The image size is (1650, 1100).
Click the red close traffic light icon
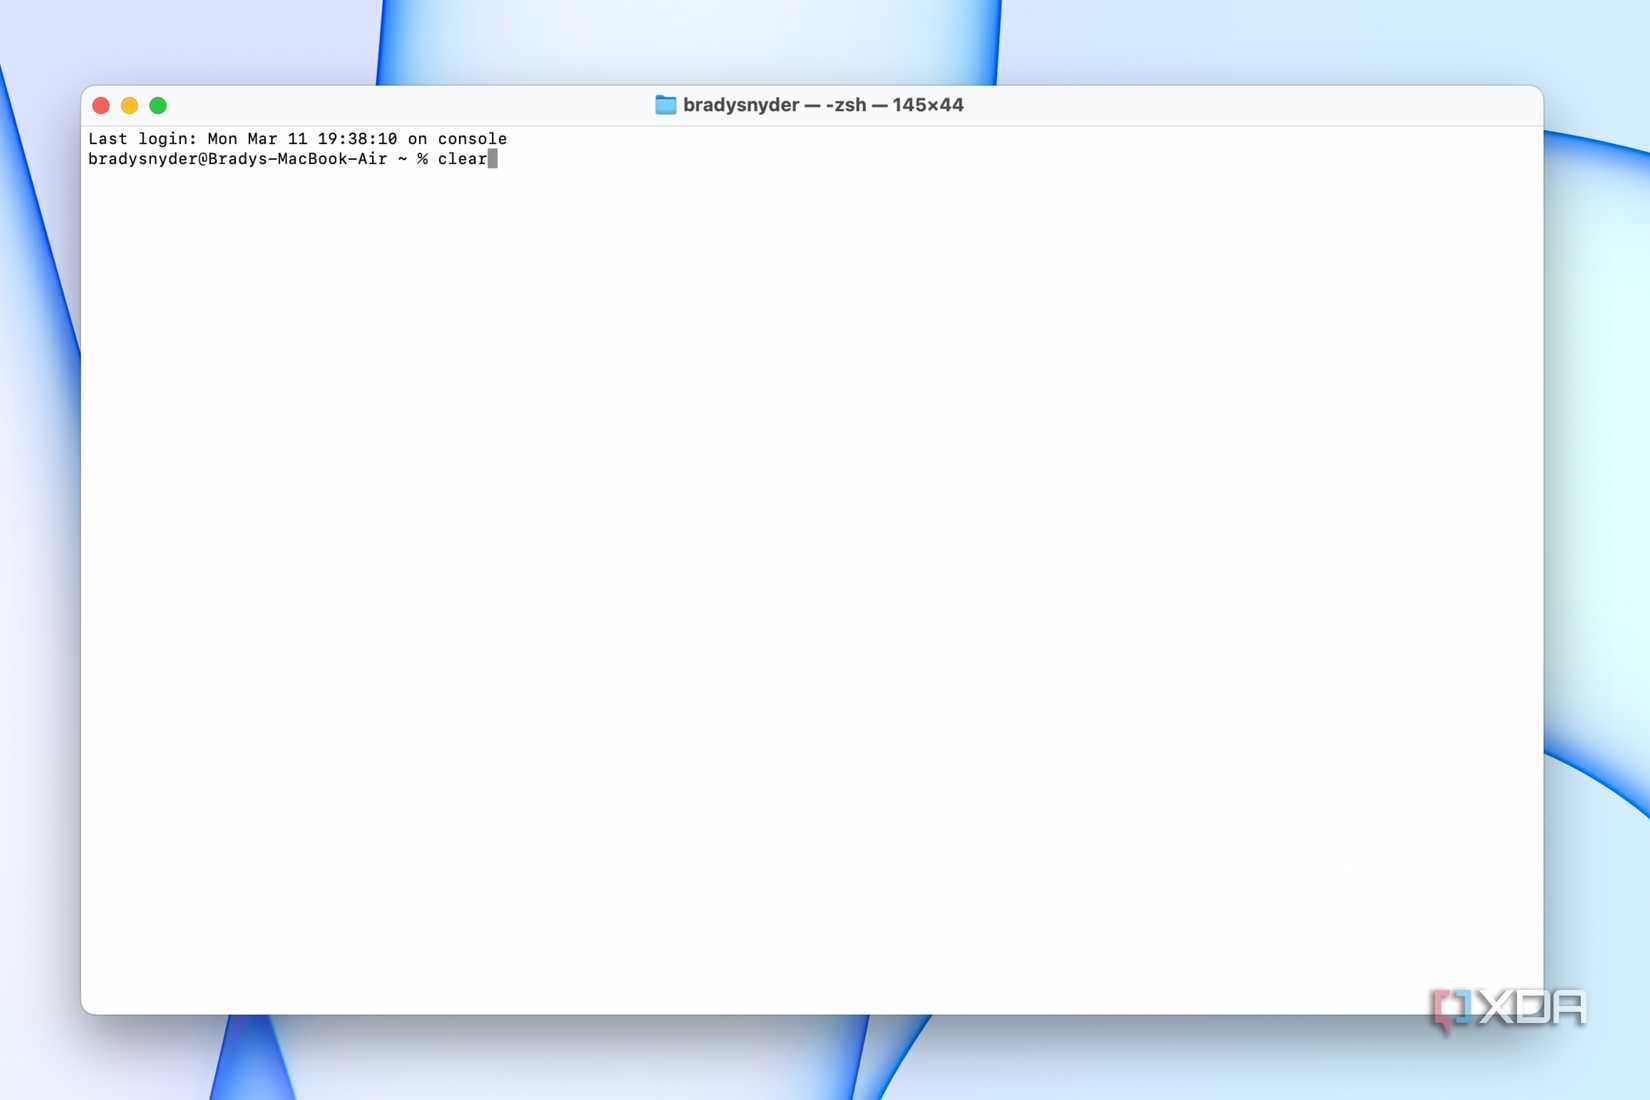101,104
